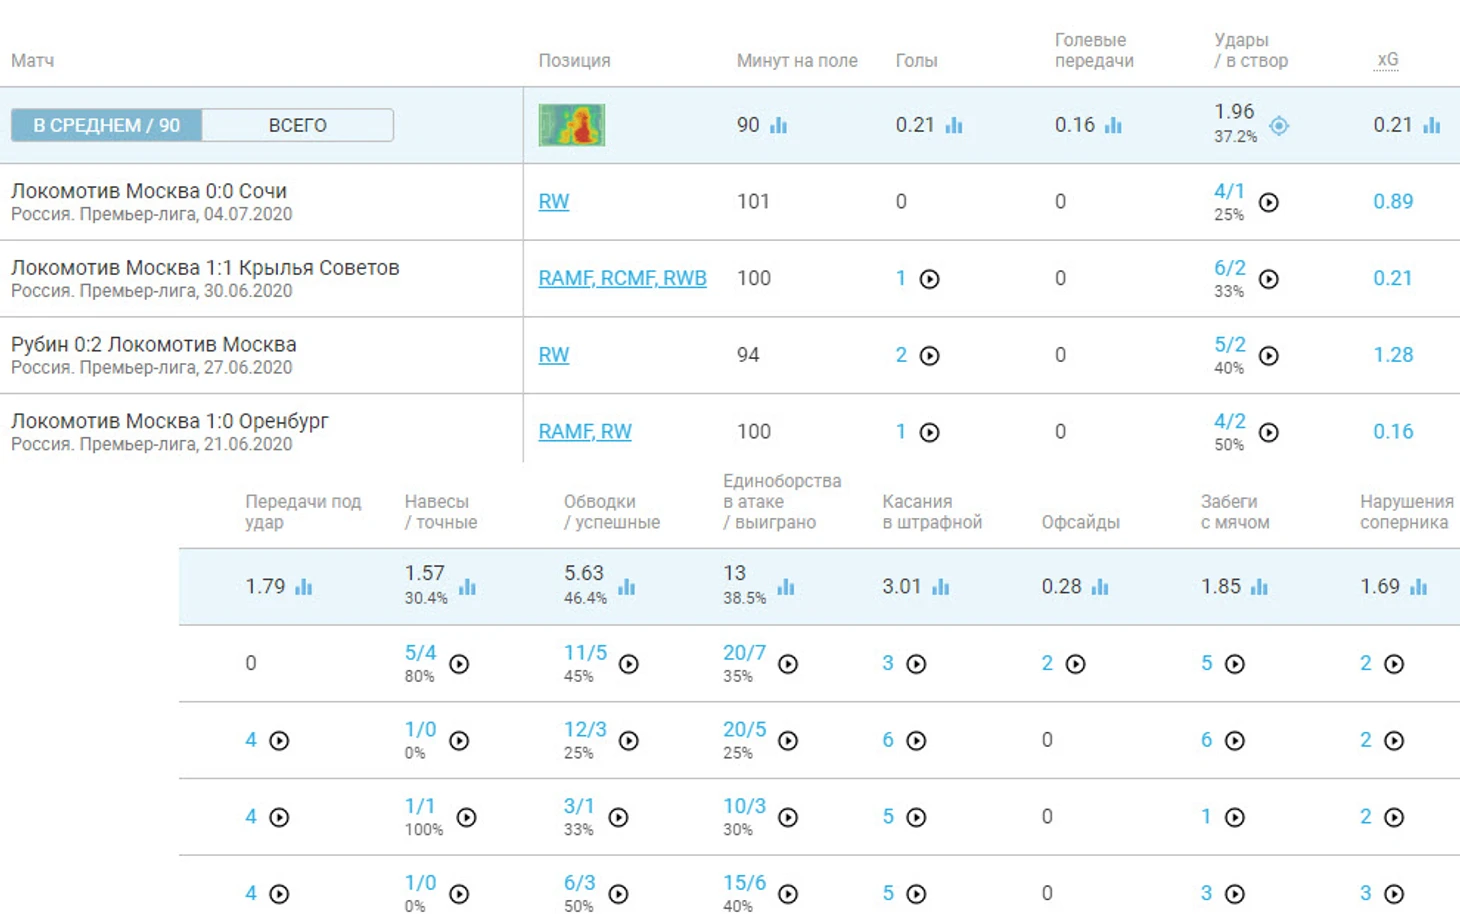Play dribbles video 3/1 33%

(618, 817)
